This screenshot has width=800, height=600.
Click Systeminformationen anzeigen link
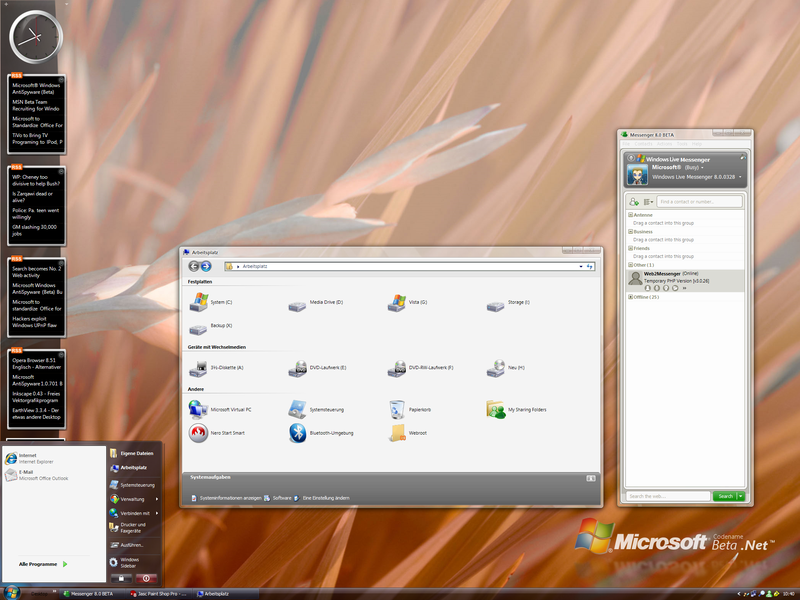pos(229,497)
